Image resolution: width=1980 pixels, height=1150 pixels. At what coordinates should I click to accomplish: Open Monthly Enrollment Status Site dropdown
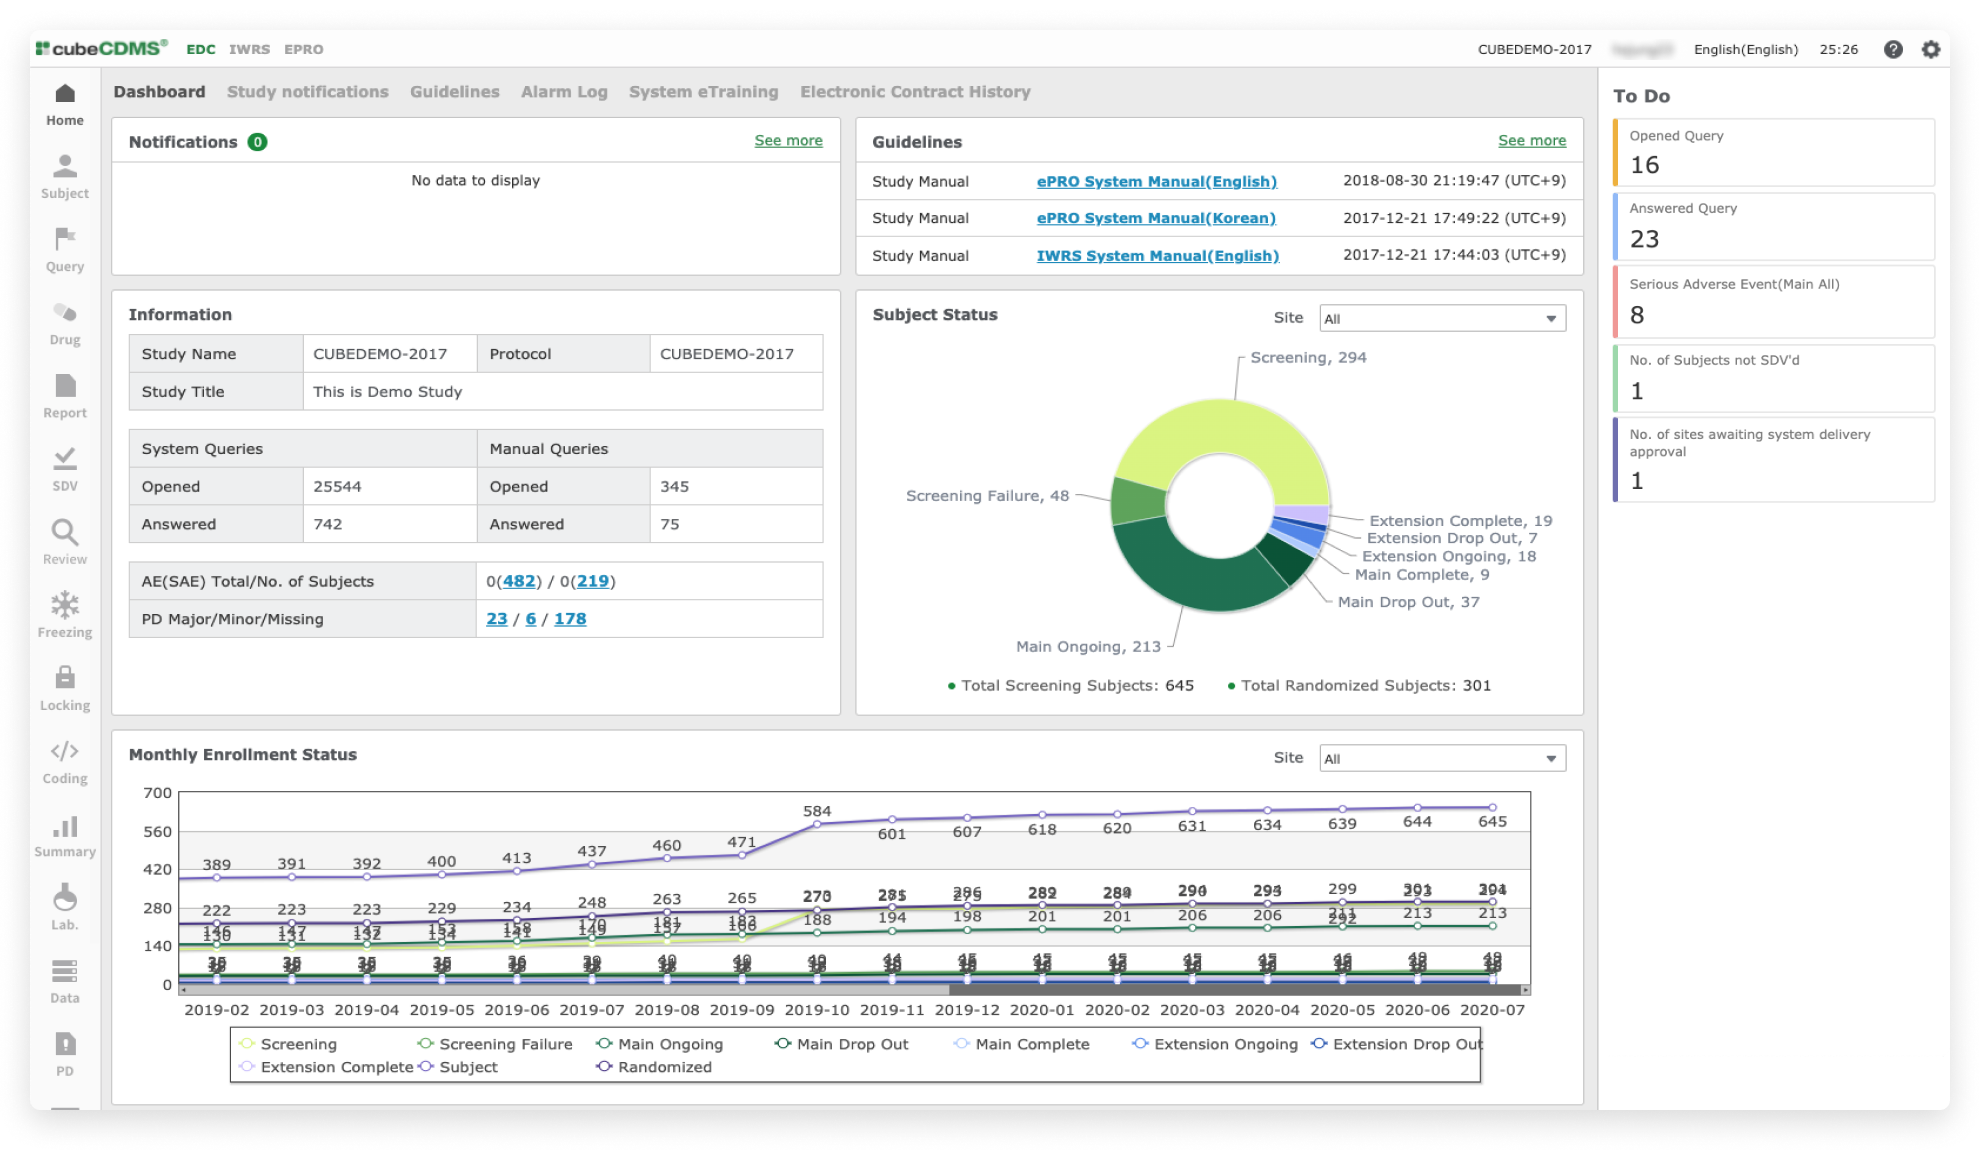pyautogui.click(x=1442, y=758)
